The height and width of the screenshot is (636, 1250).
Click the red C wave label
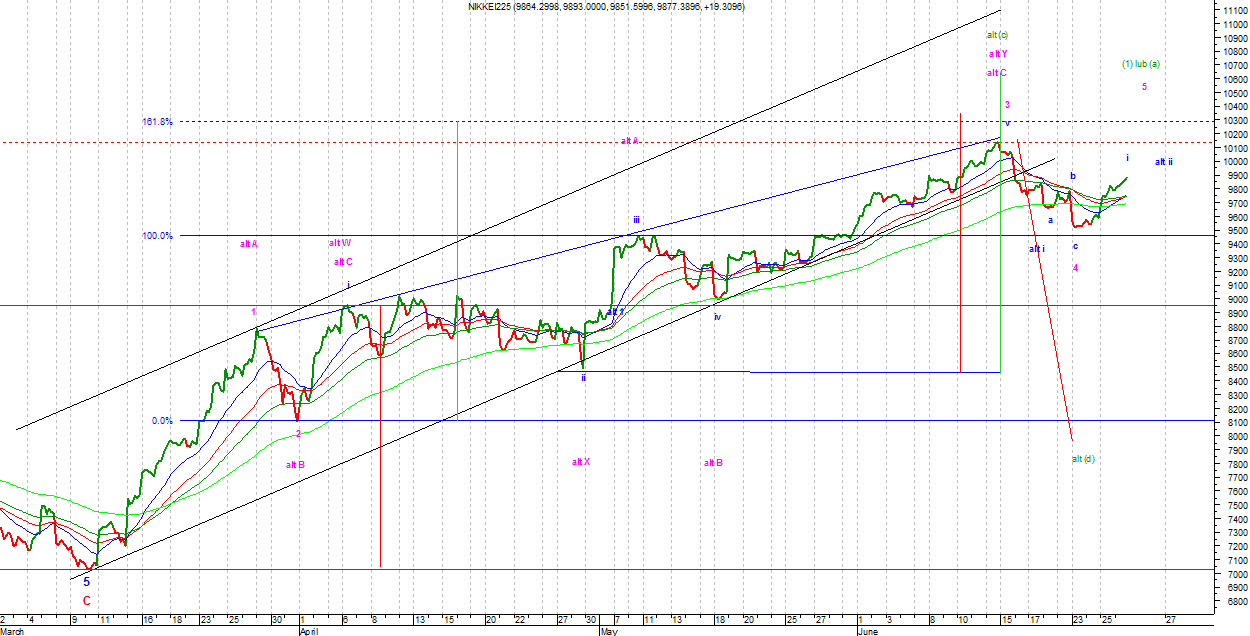tap(86, 601)
